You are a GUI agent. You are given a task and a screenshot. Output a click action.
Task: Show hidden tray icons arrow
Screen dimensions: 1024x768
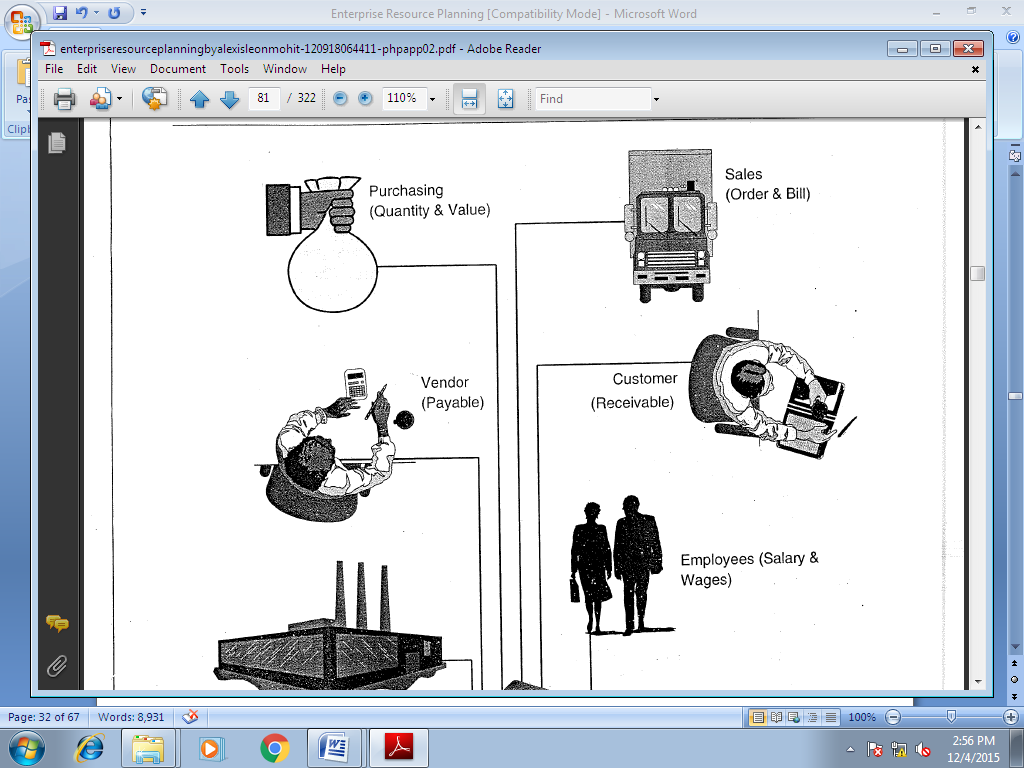tap(850, 749)
